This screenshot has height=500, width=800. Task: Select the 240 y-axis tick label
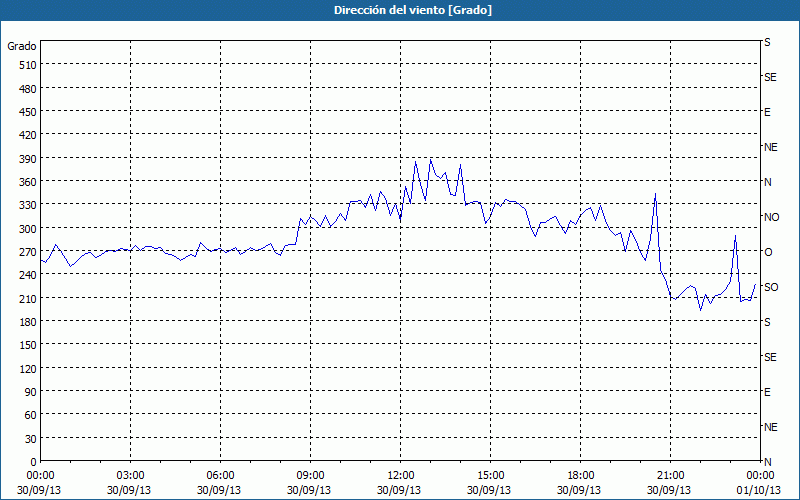point(28,276)
